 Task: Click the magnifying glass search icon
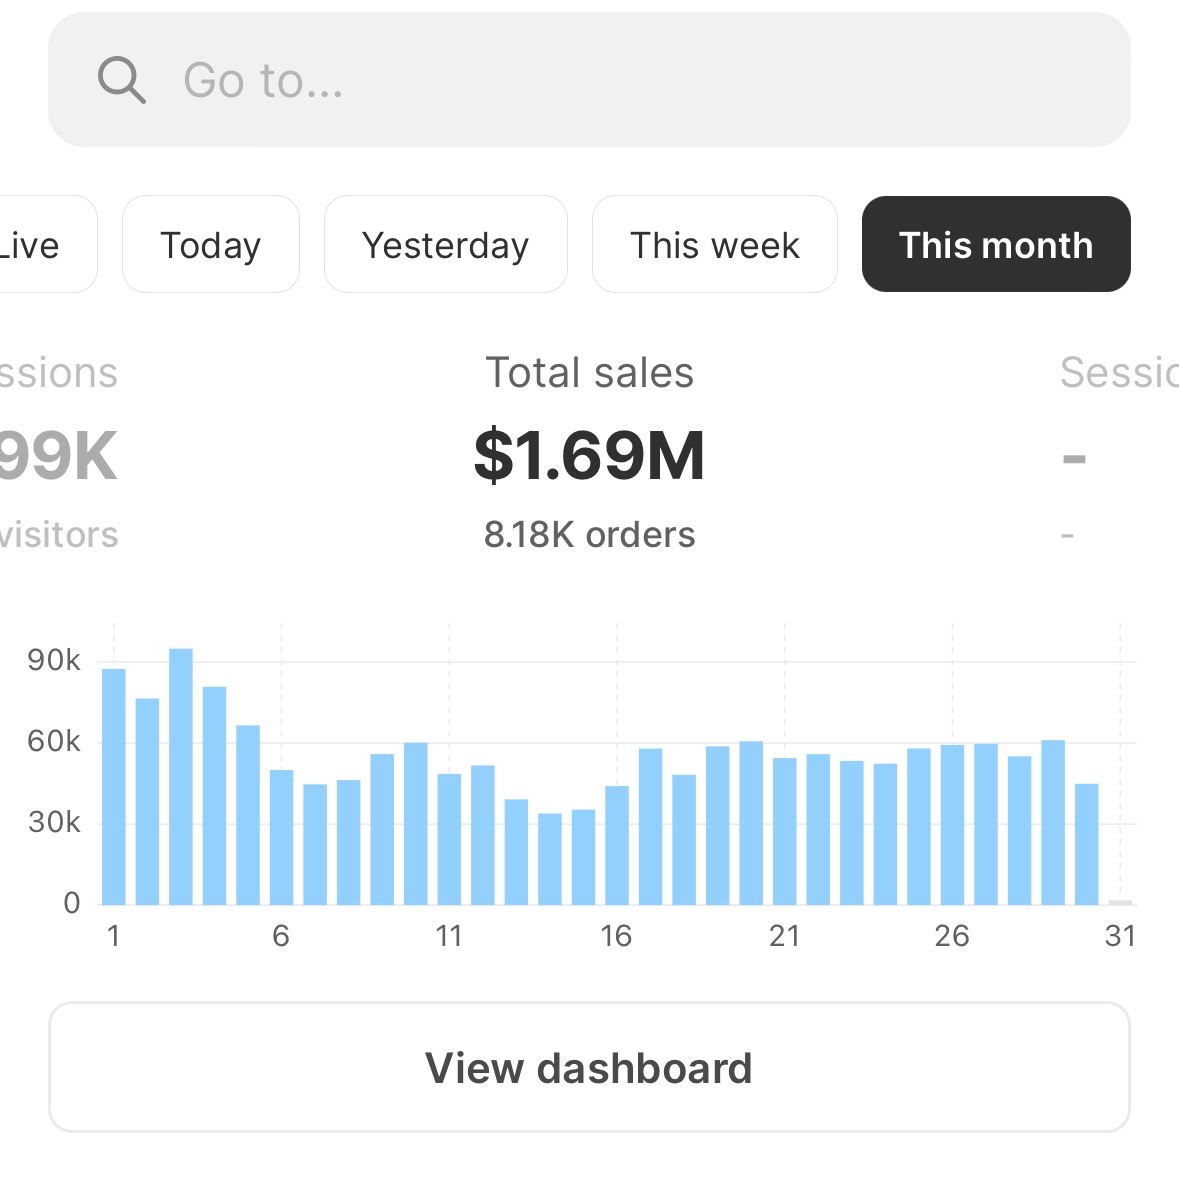tap(120, 79)
